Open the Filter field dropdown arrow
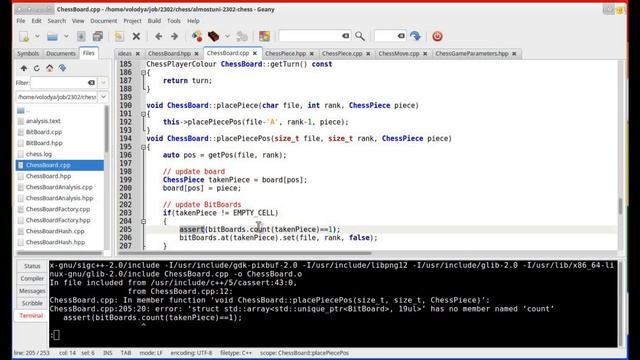 tap(103, 82)
